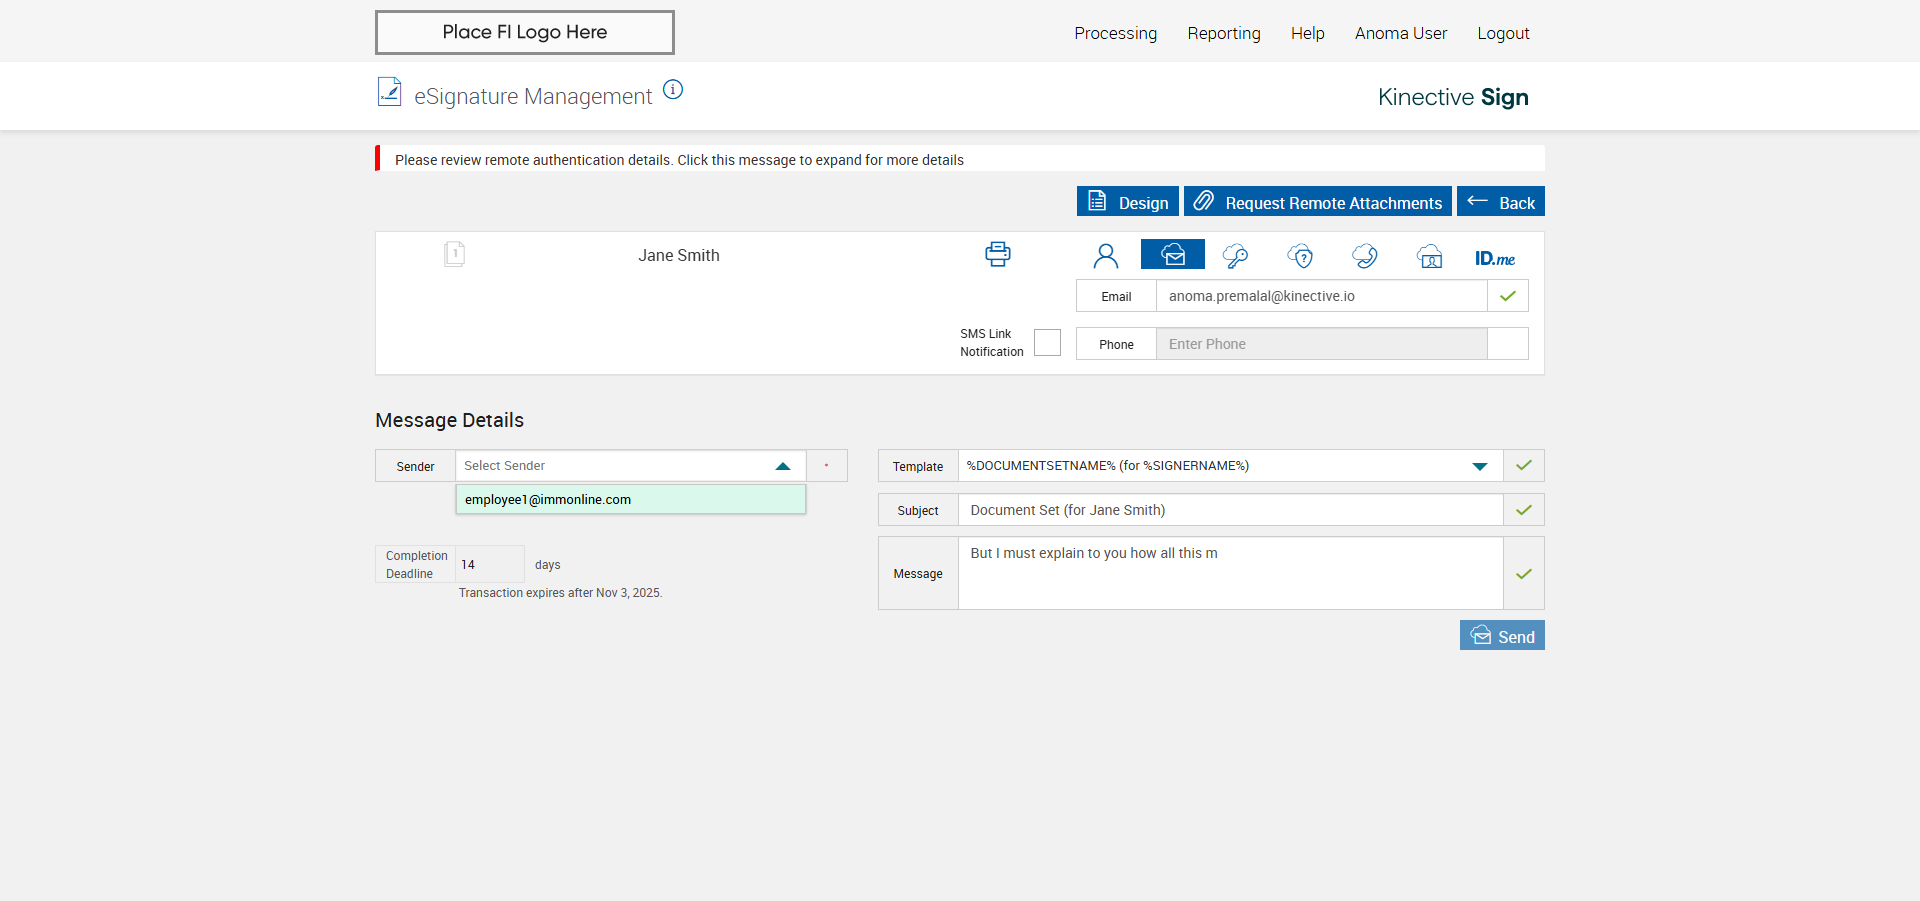Image resolution: width=1920 pixels, height=901 pixels.
Task: Expand the red remote authentication details message
Action: (x=679, y=160)
